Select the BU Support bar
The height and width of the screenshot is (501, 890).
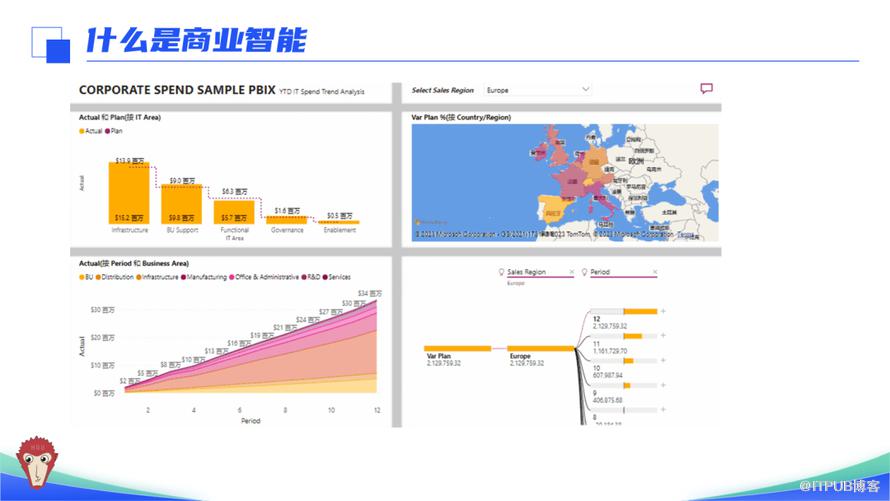[x=182, y=204]
